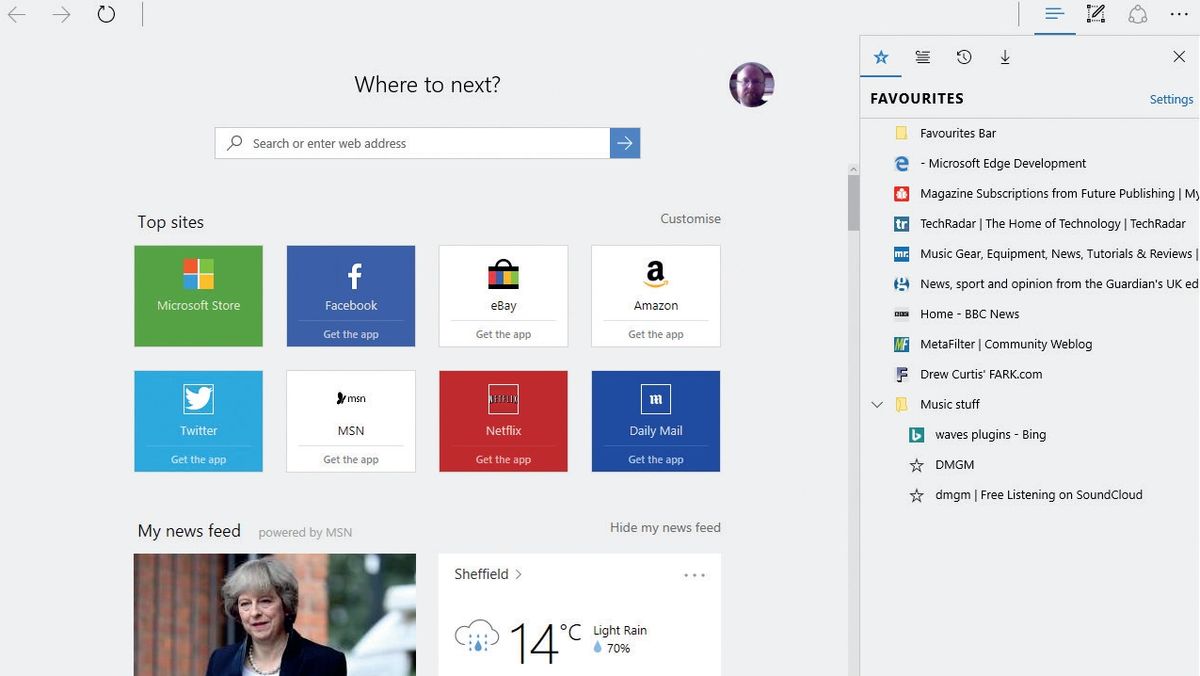Screen dimensions: 1200x676
Task: Open the History panel in the Hub
Action: coord(963,57)
